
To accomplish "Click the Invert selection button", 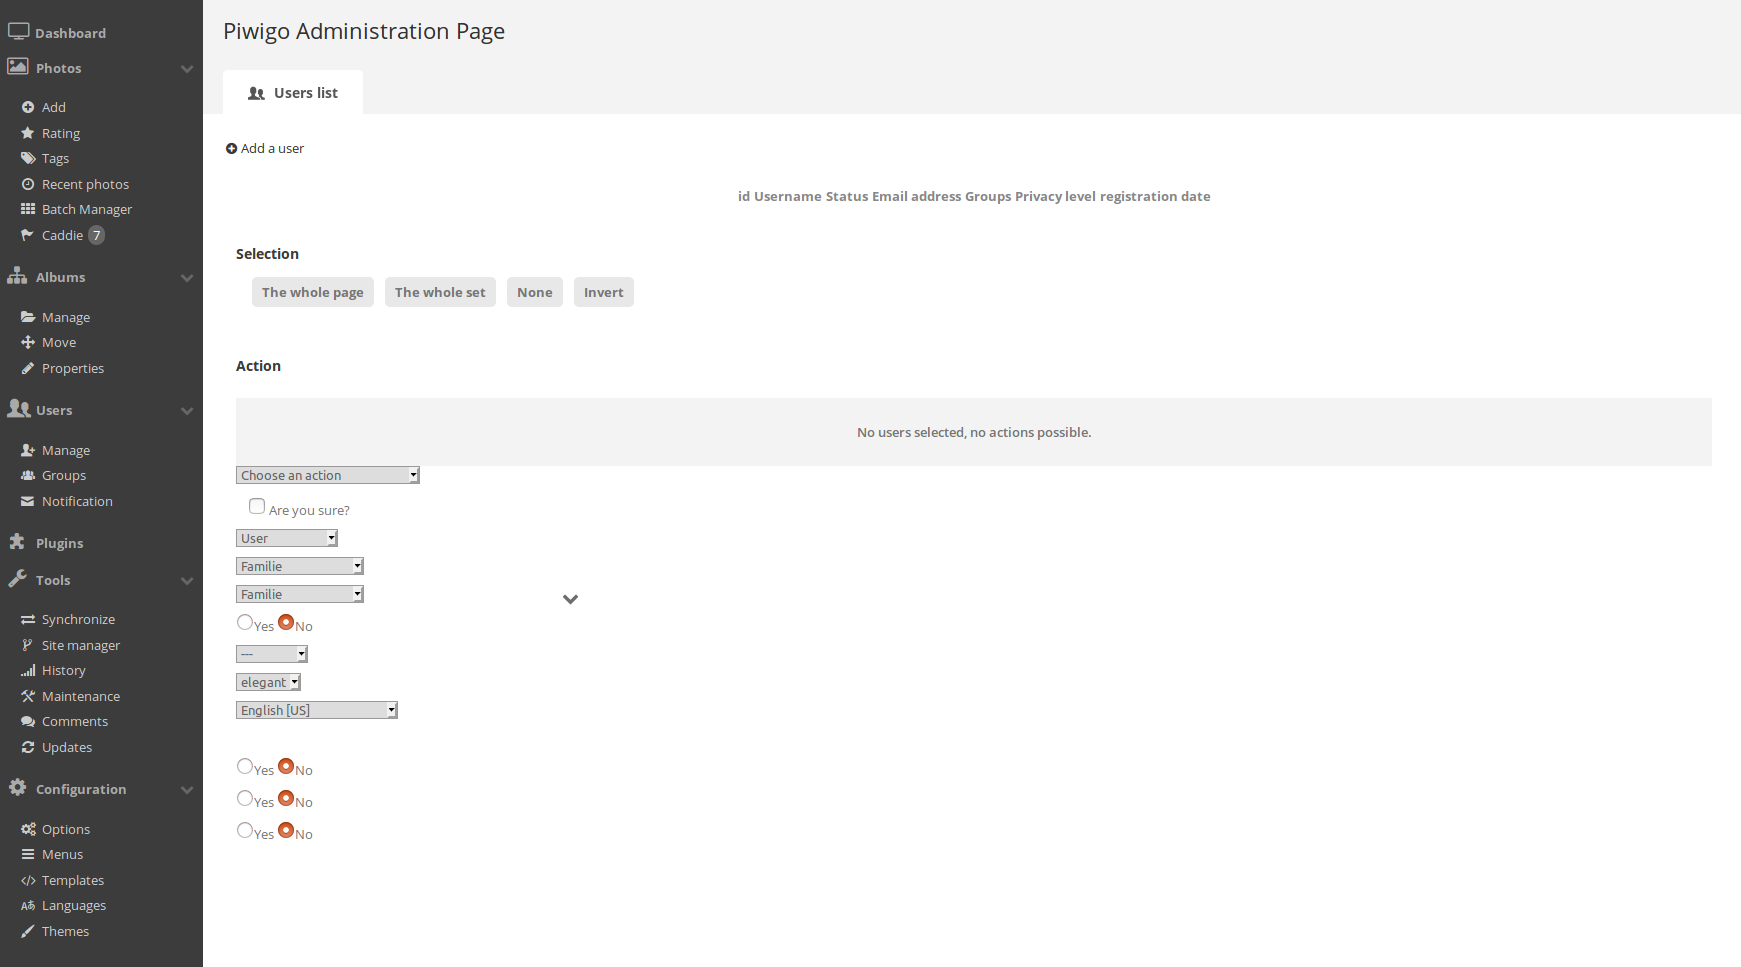I will 604,292.
